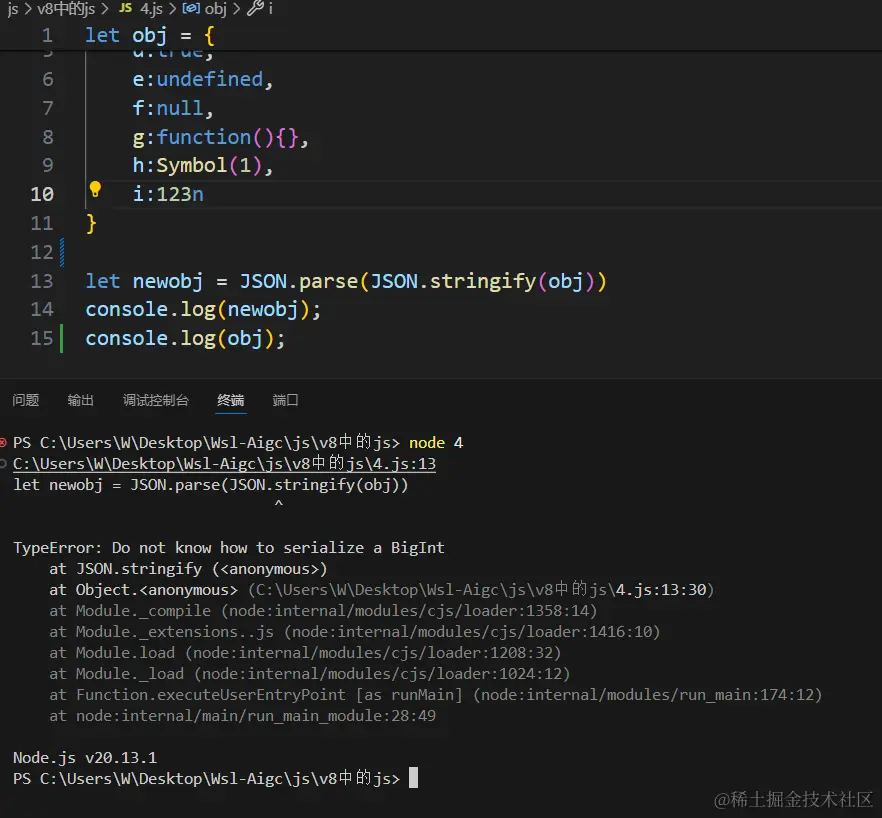The height and width of the screenshot is (818, 882).
Task: Click line number 15 in the gutter
Action: [42, 338]
